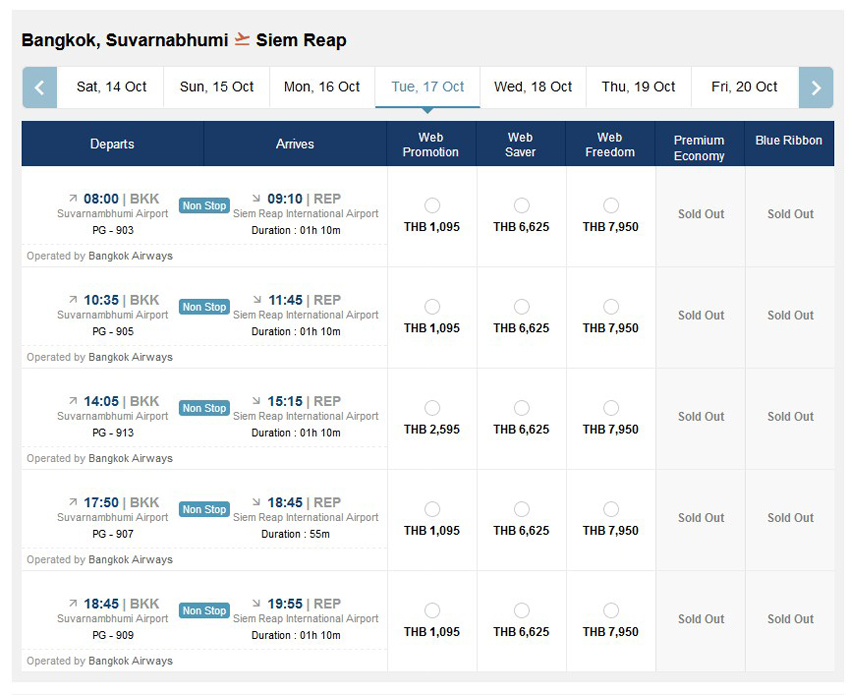
Task: Click the departure arrow icon beside 08:00 BKK
Action: click(73, 199)
